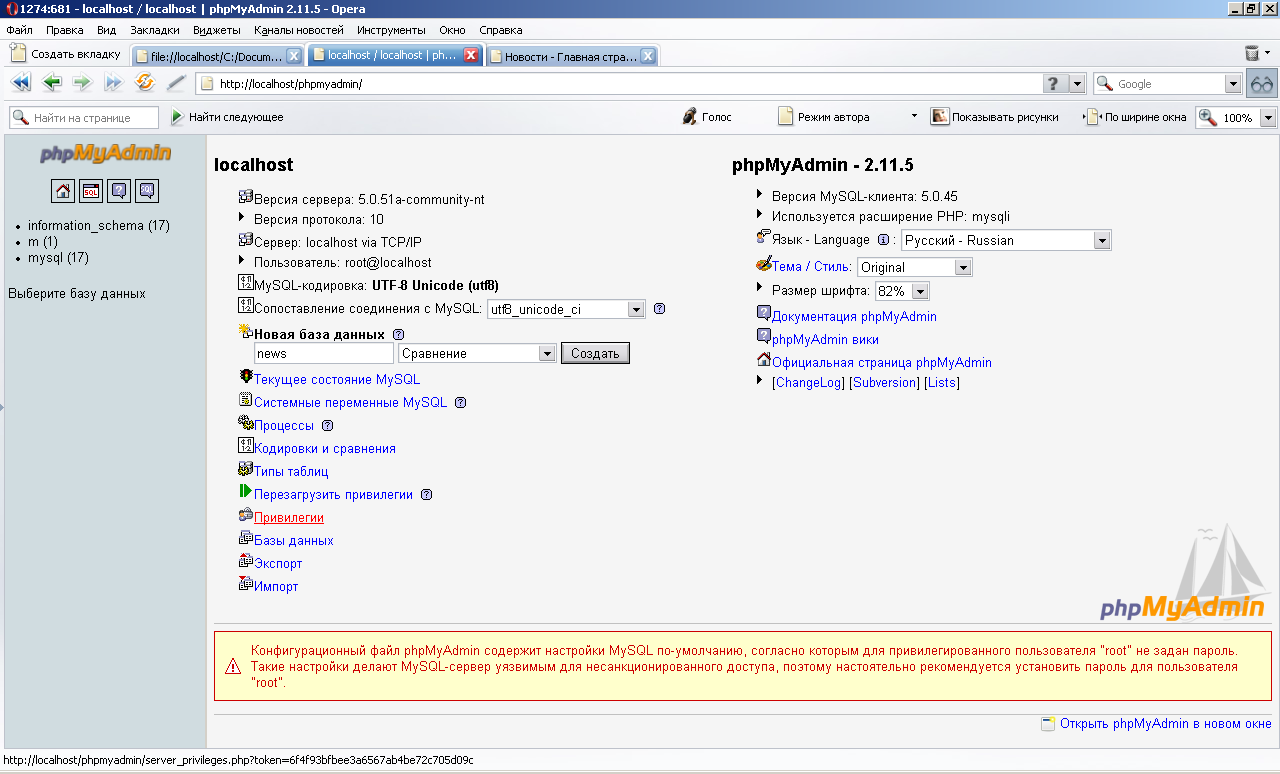The height and width of the screenshot is (774, 1280).
Task: Open the Размер шрифта 82% dropdown
Action: 920,291
